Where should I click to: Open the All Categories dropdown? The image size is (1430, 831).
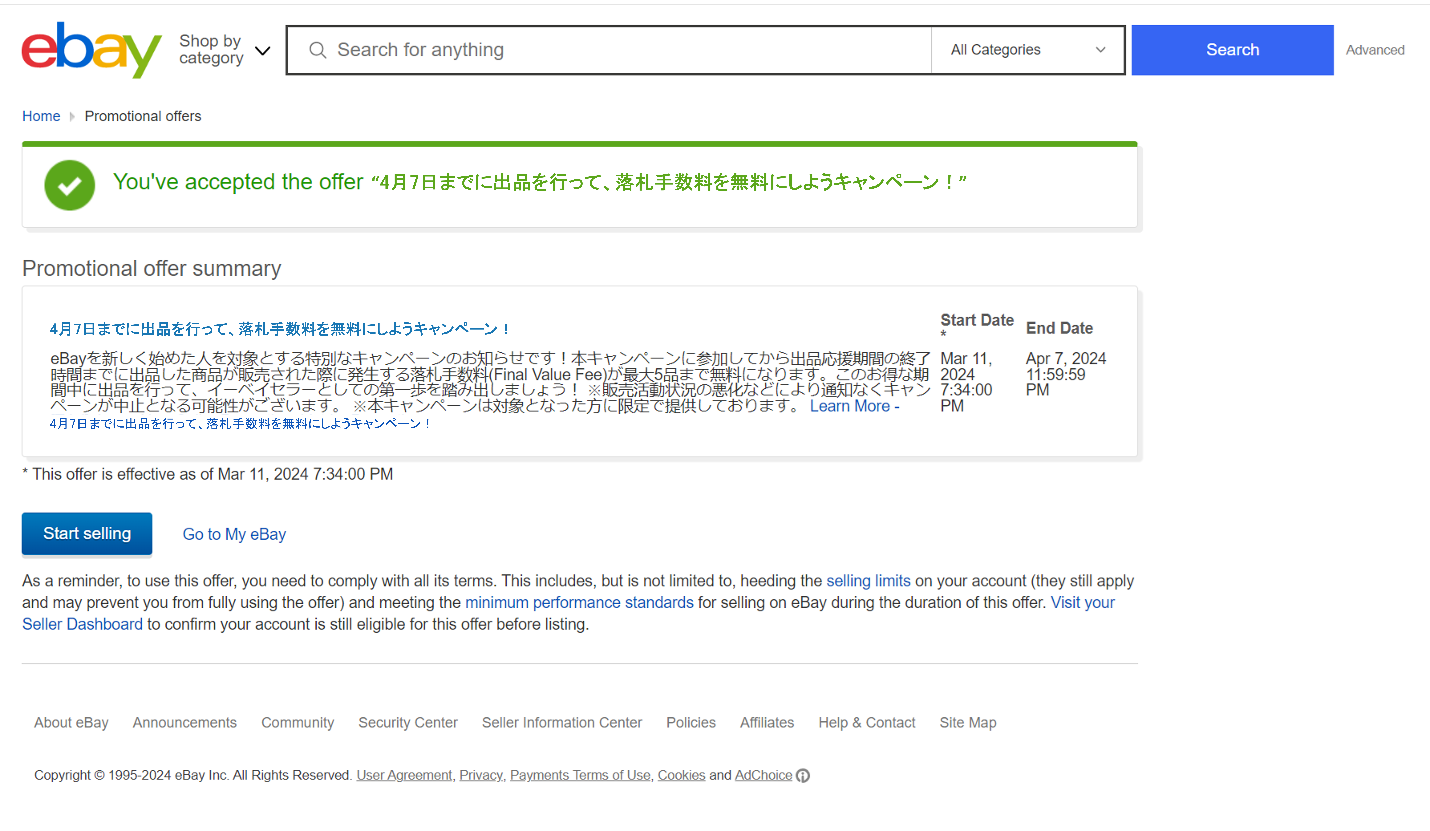pos(1028,50)
